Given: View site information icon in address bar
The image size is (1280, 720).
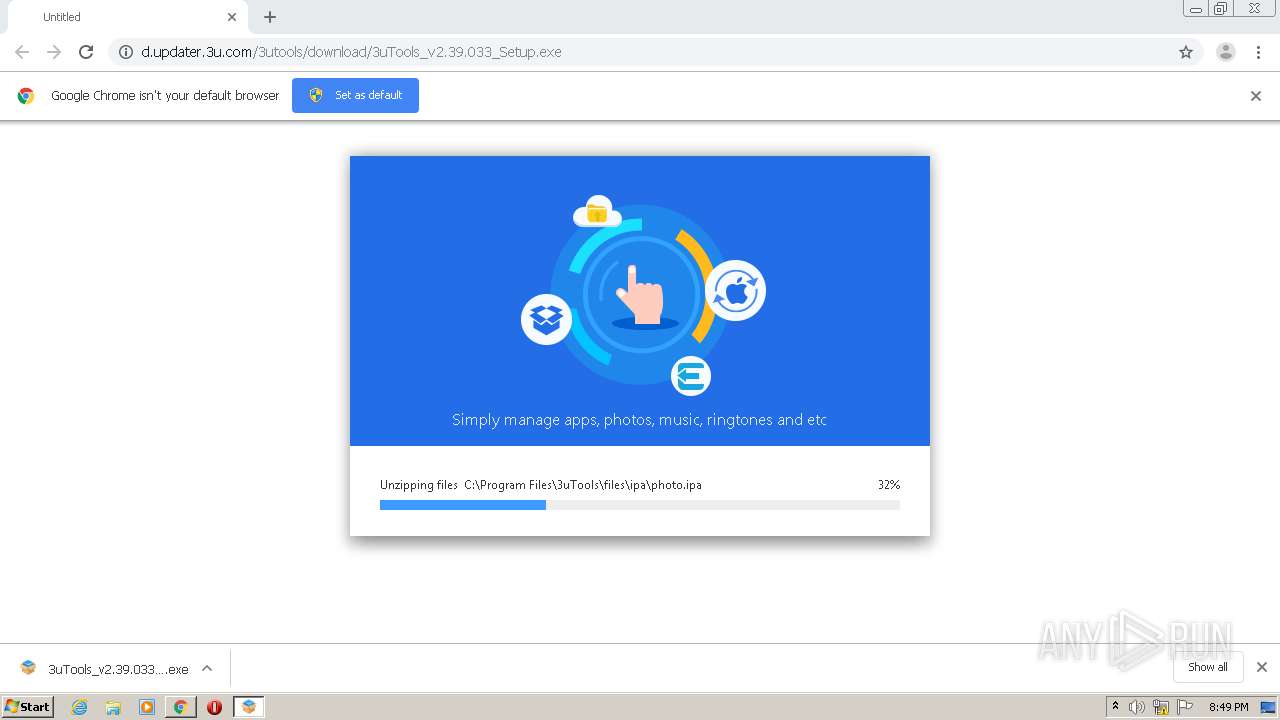Looking at the screenshot, I should (x=126, y=52).
